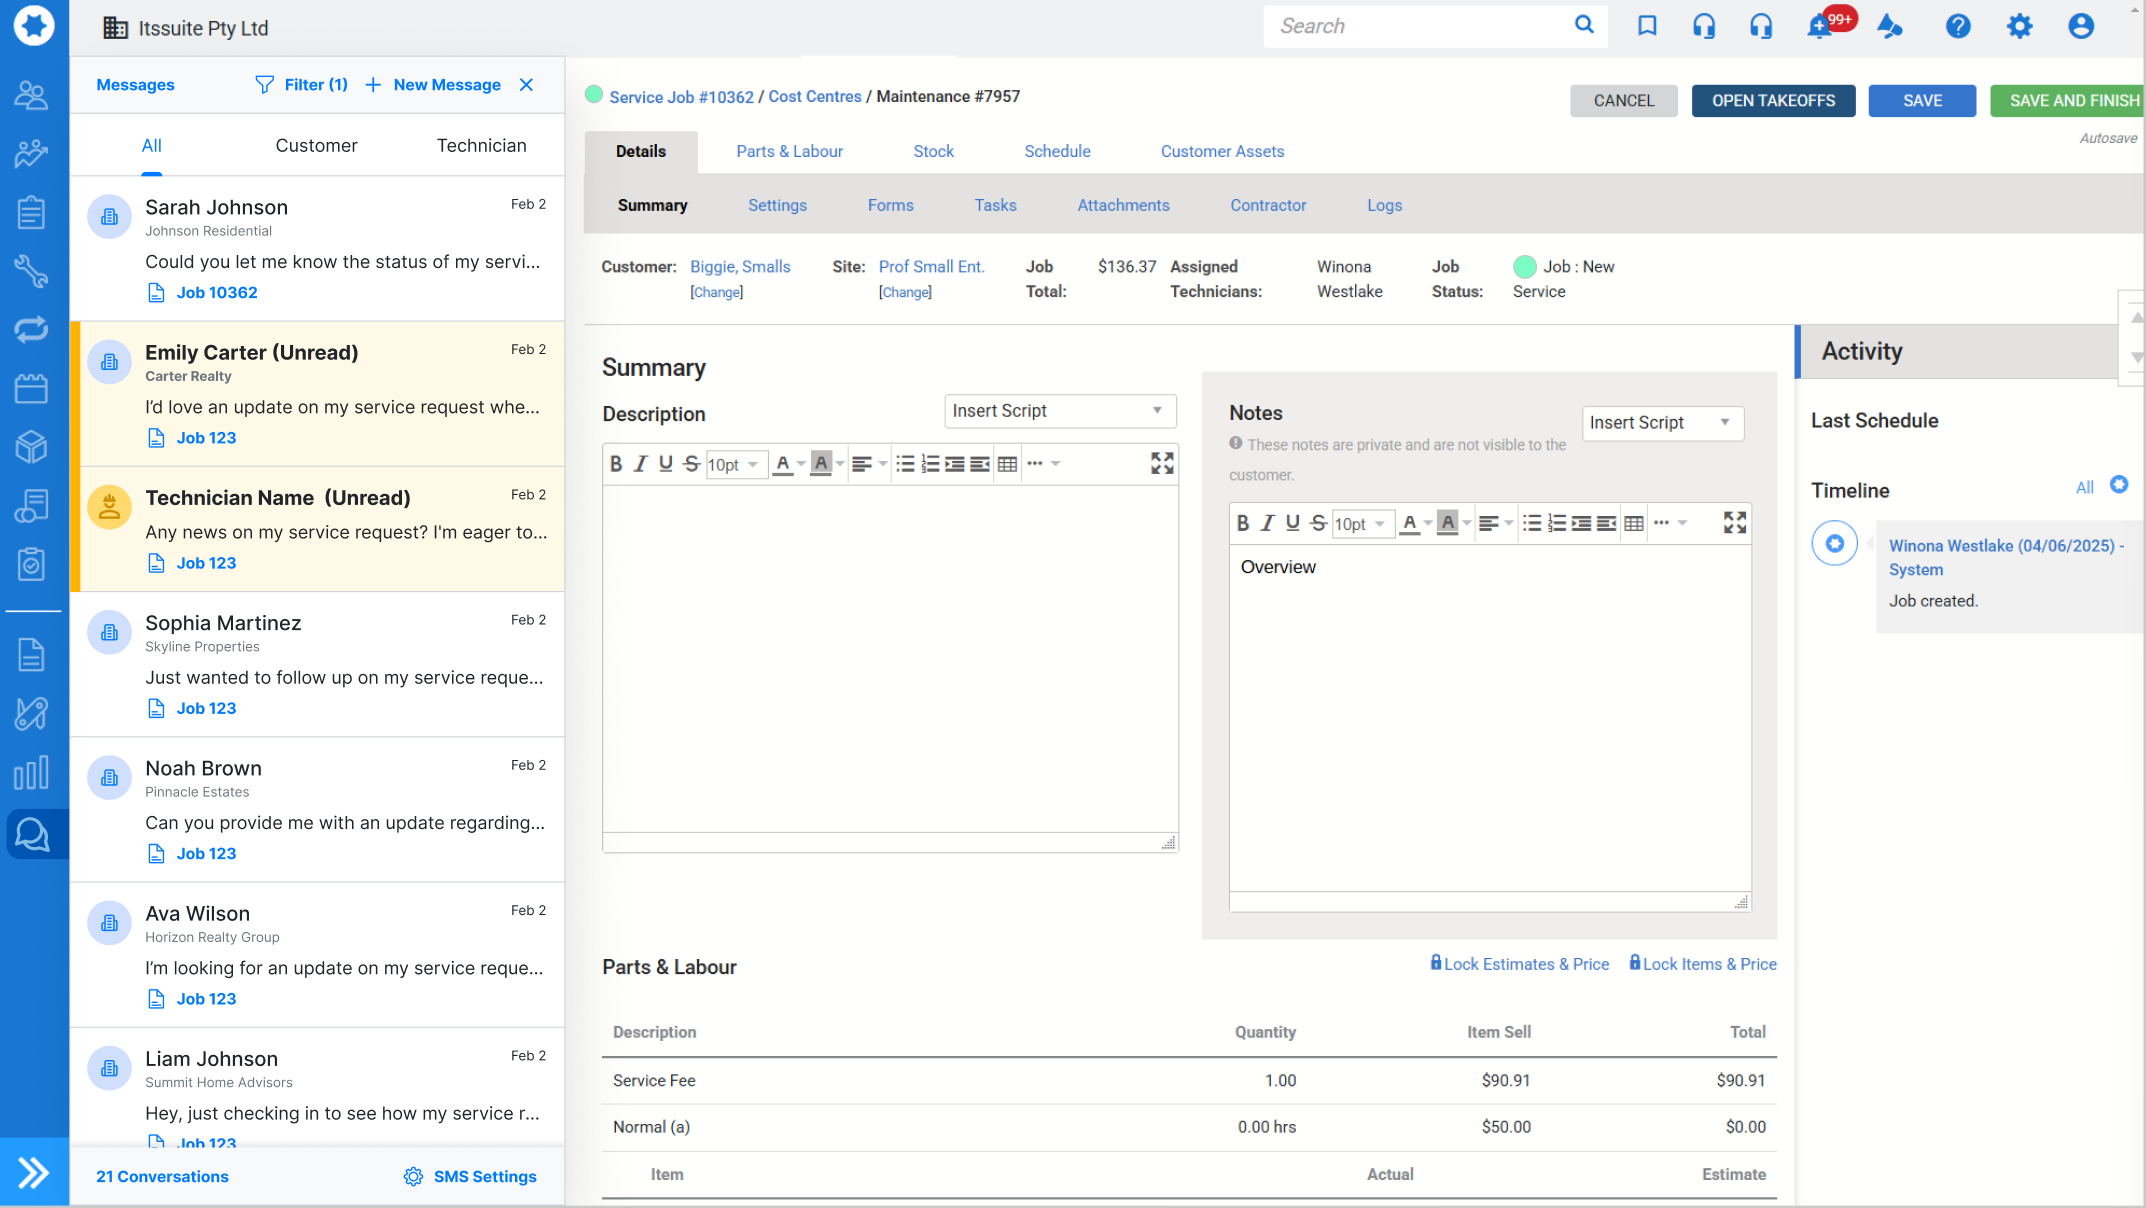Toggle italic in Description editor
This screenshot has height=1208, width=2146.
[x=641, y=464]
